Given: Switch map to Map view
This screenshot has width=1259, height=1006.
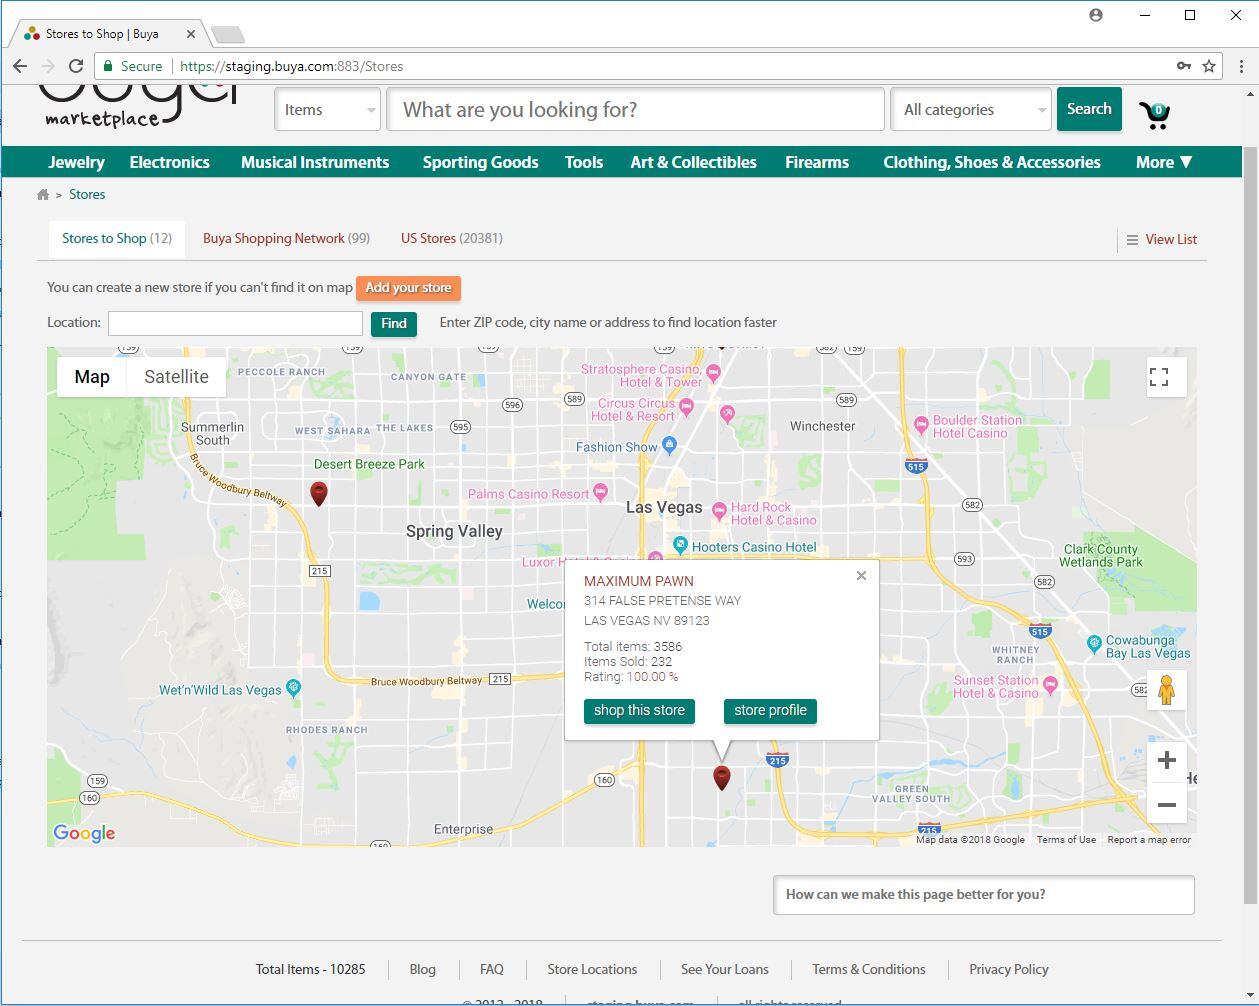Looking at the screenshot, I should (92, 377).
